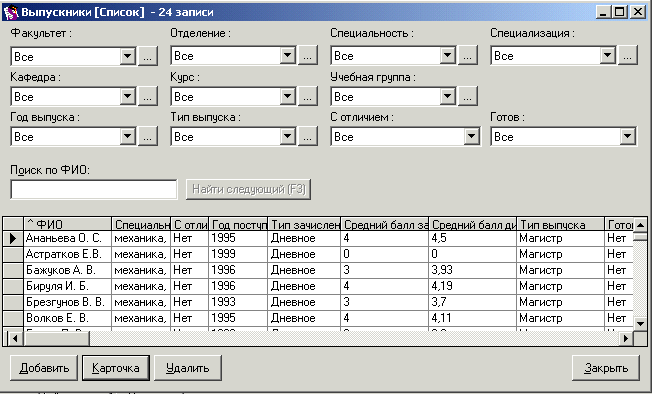Click the 1993 admission year cell
This screenshot has width=652, height=394.
(x=238, y=302)
